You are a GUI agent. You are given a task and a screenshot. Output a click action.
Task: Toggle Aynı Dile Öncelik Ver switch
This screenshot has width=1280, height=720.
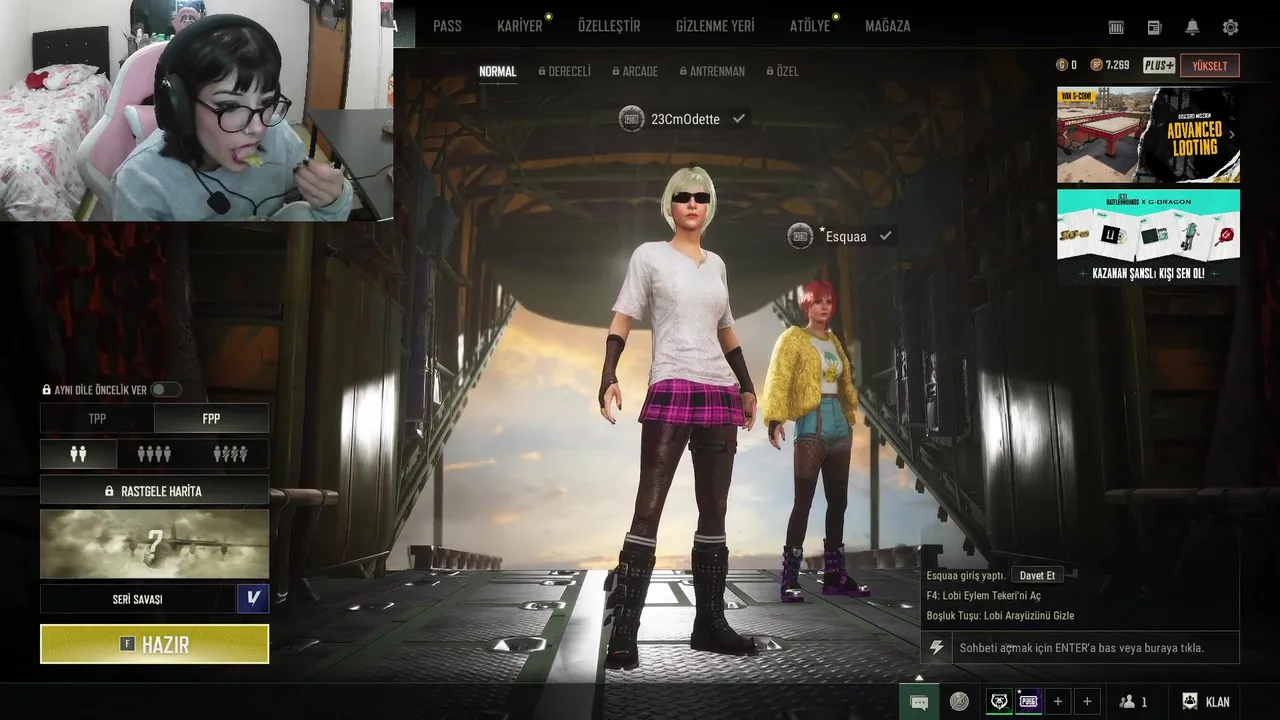point(165,390)
